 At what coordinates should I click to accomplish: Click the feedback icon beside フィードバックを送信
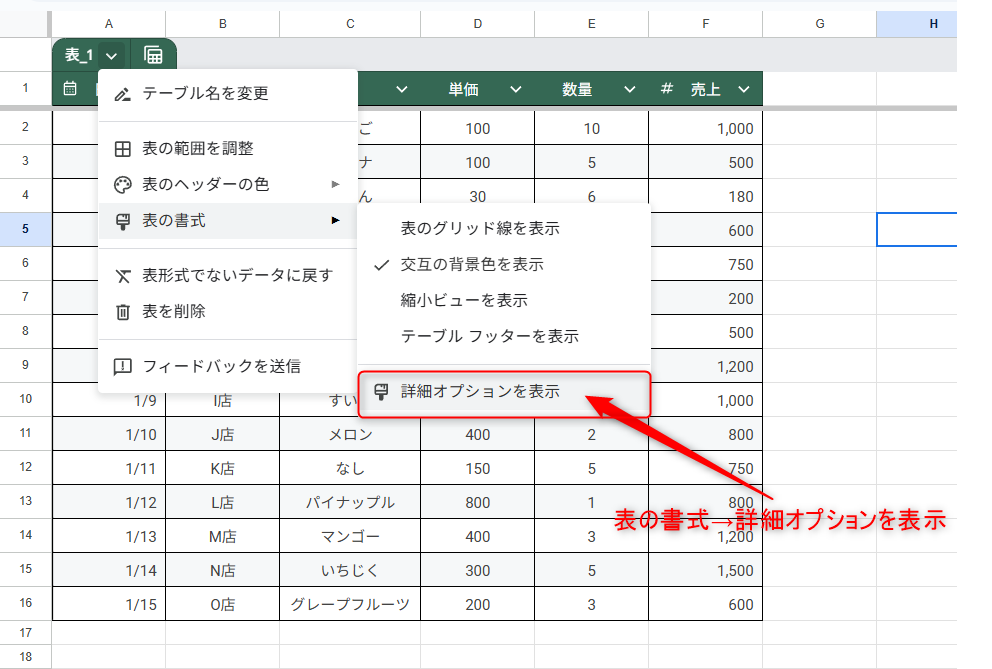click(123, 367)
